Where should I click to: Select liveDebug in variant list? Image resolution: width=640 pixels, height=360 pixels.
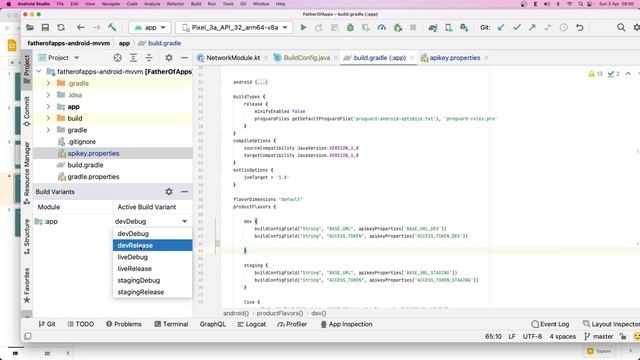pos(152,257)
